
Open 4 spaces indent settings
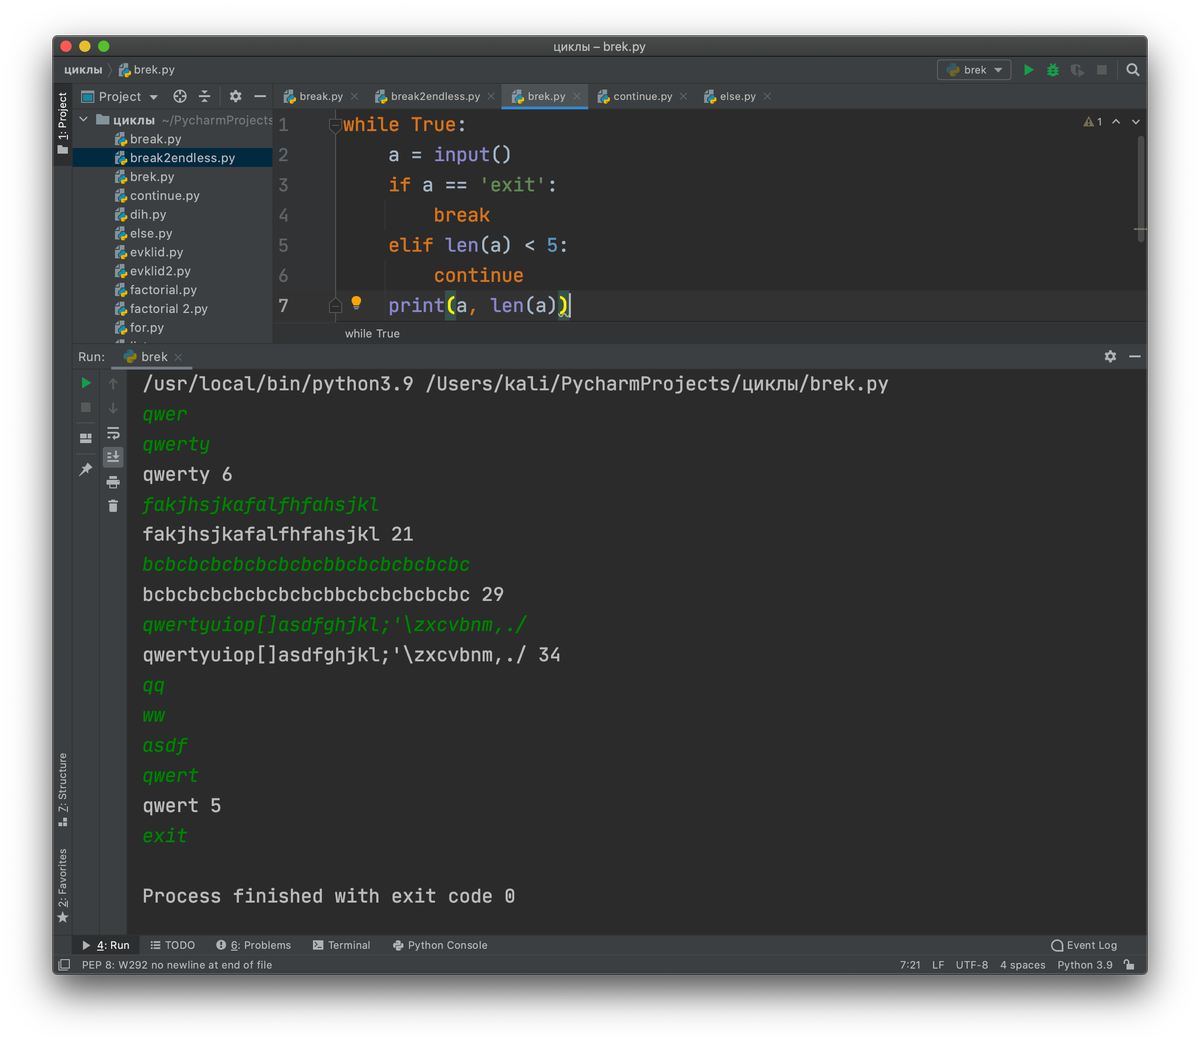(x=1022, y=965)
